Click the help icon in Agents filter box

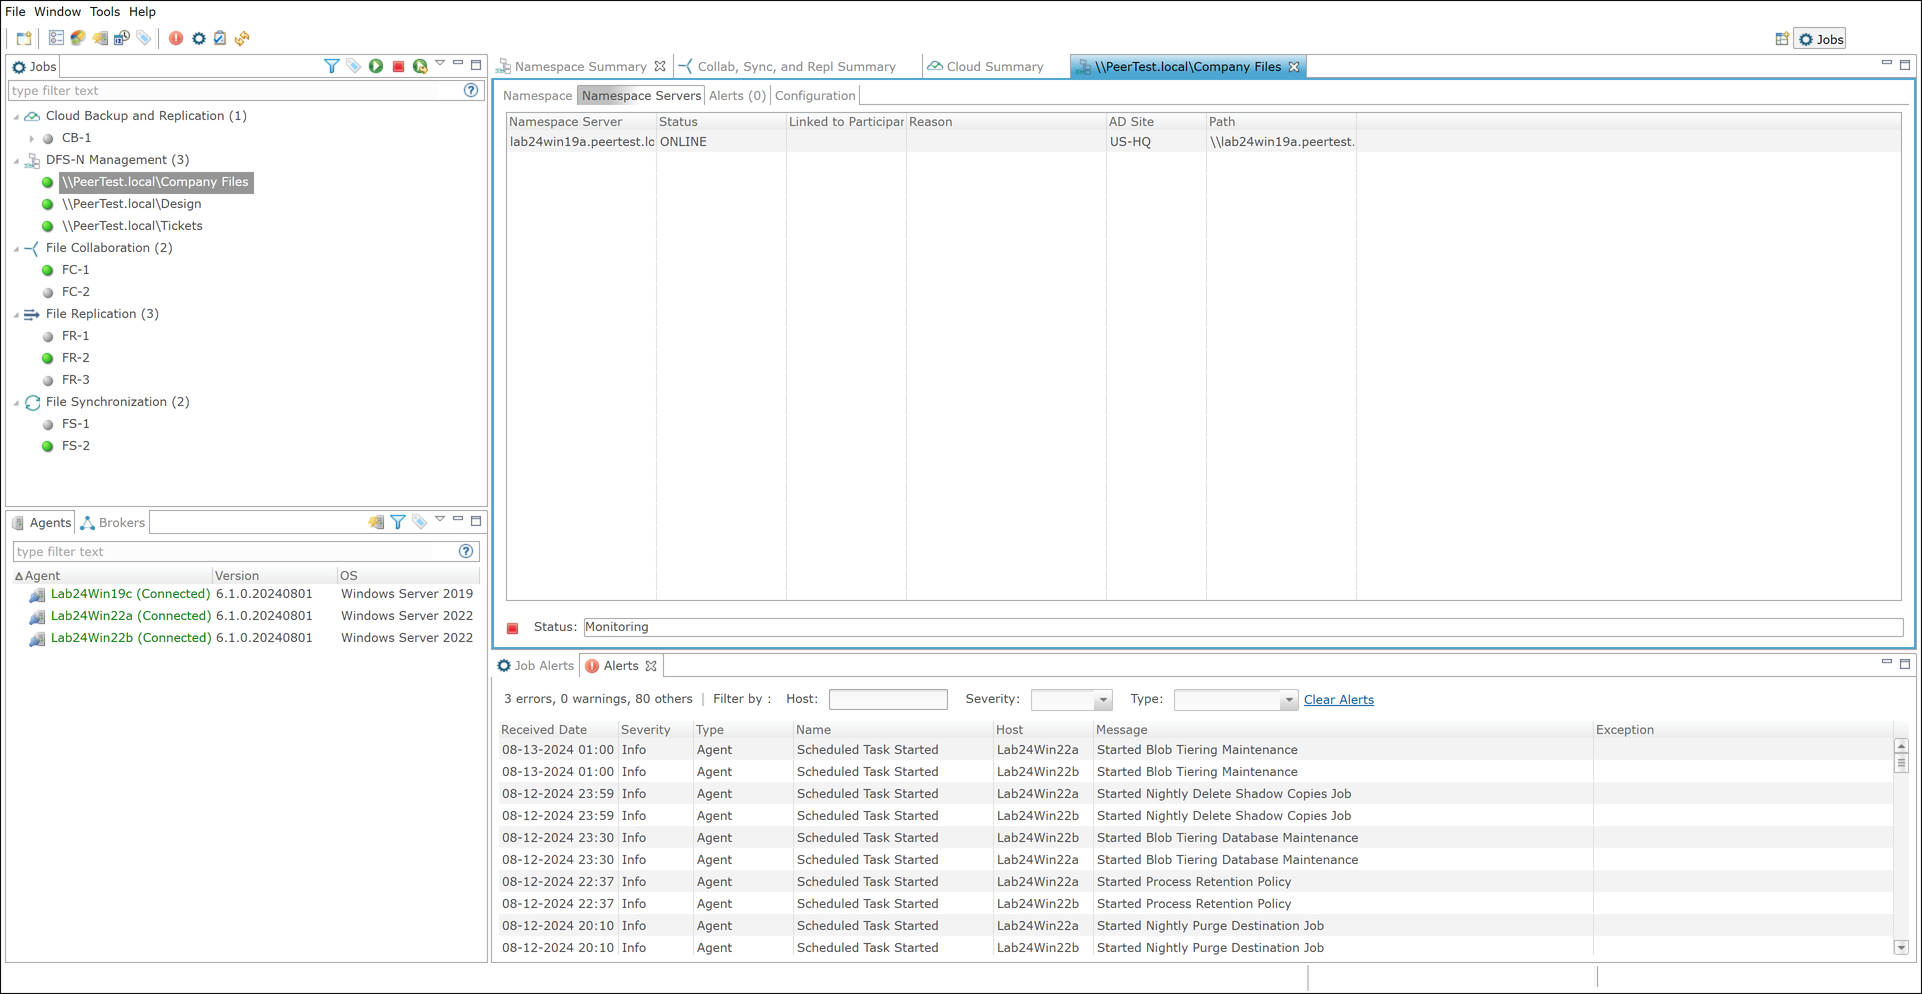(x=466, y=551)
